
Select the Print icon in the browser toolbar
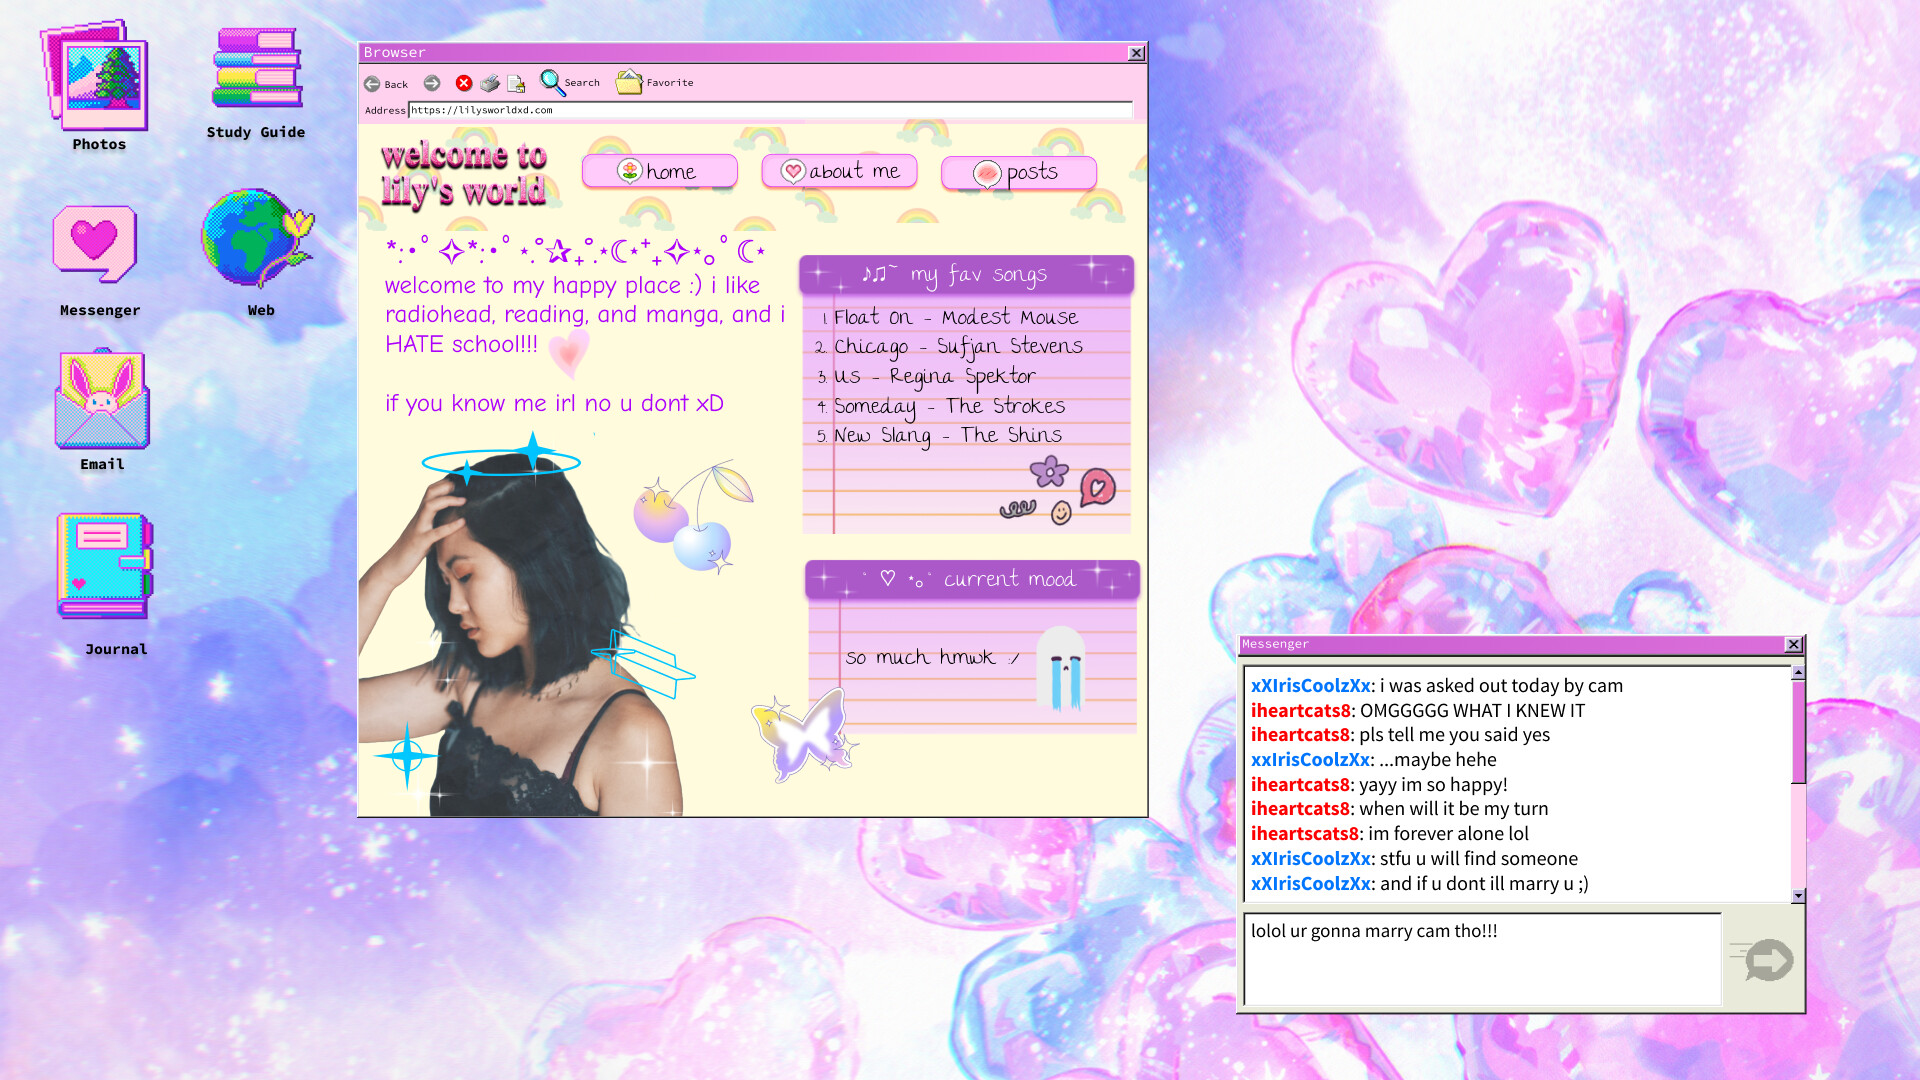(489, 84)
